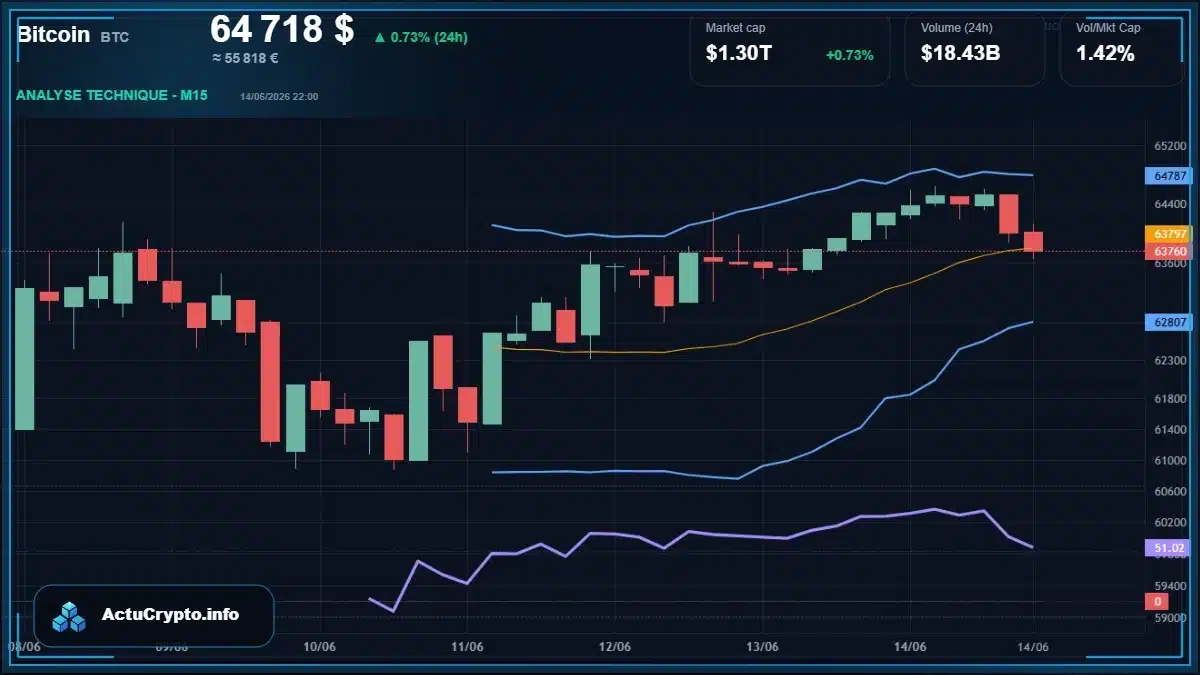This screenshot has height=675, width=1200.
Task: Select the $18.43B volume value
Action: tap(961, 54)
